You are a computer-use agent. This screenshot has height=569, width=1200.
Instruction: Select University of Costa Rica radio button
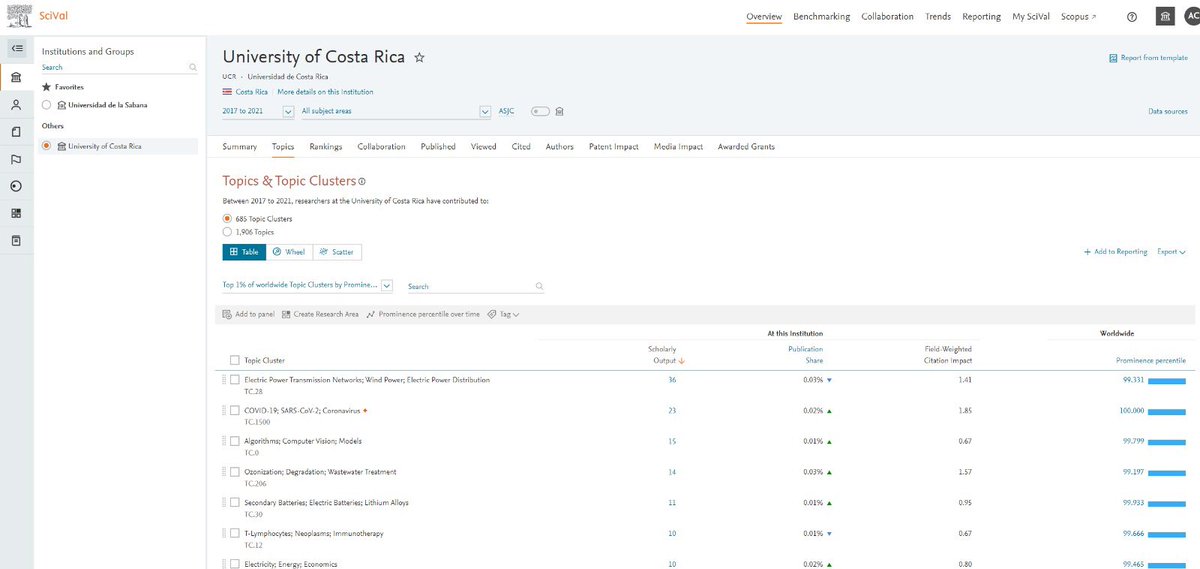47,146
